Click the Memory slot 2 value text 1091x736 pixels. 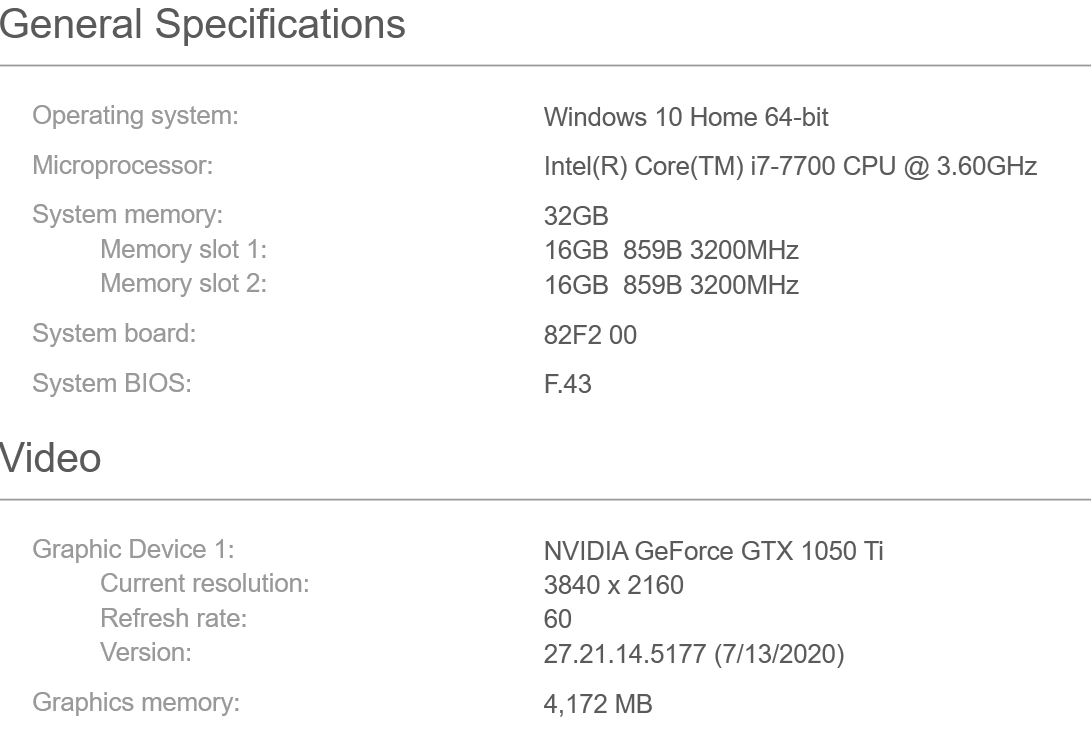671,285
